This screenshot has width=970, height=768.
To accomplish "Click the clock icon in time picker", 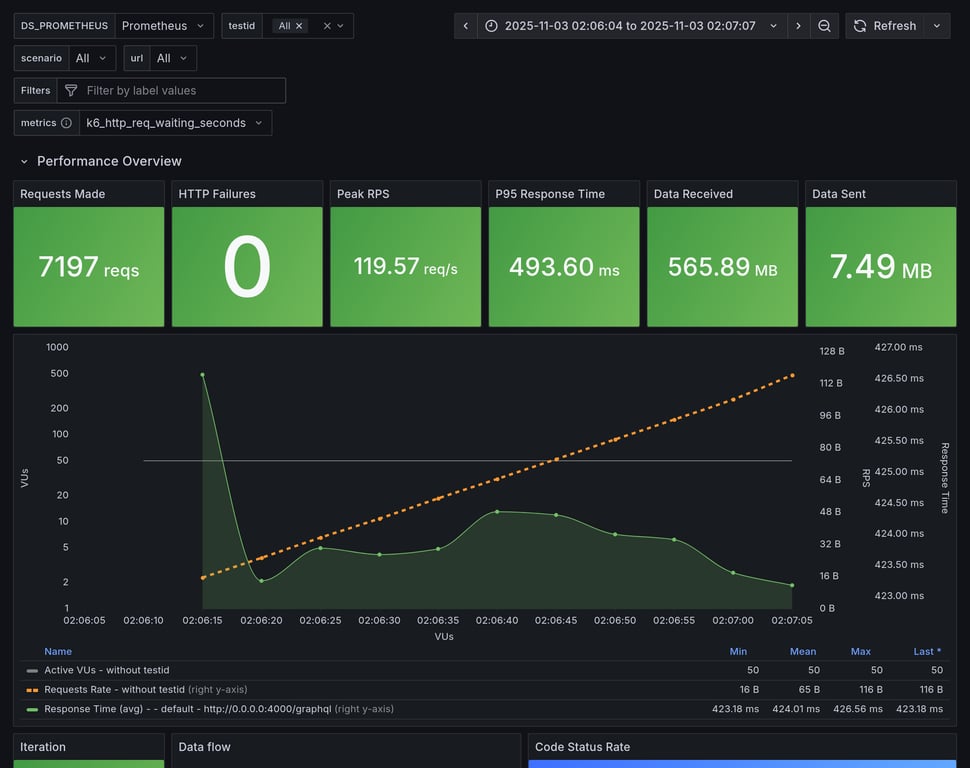I will coord(491,26).
